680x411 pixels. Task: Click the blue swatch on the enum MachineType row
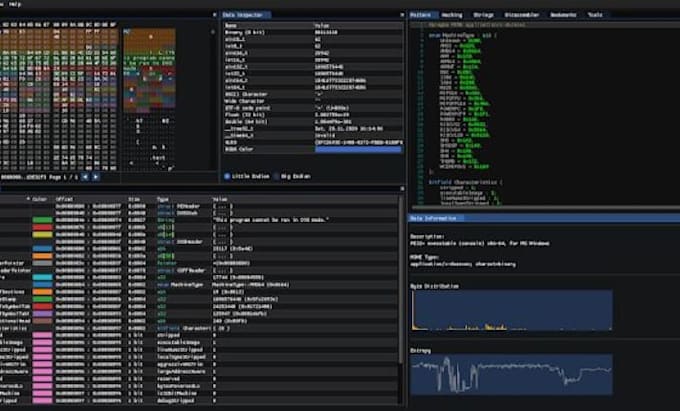point(42,285)
